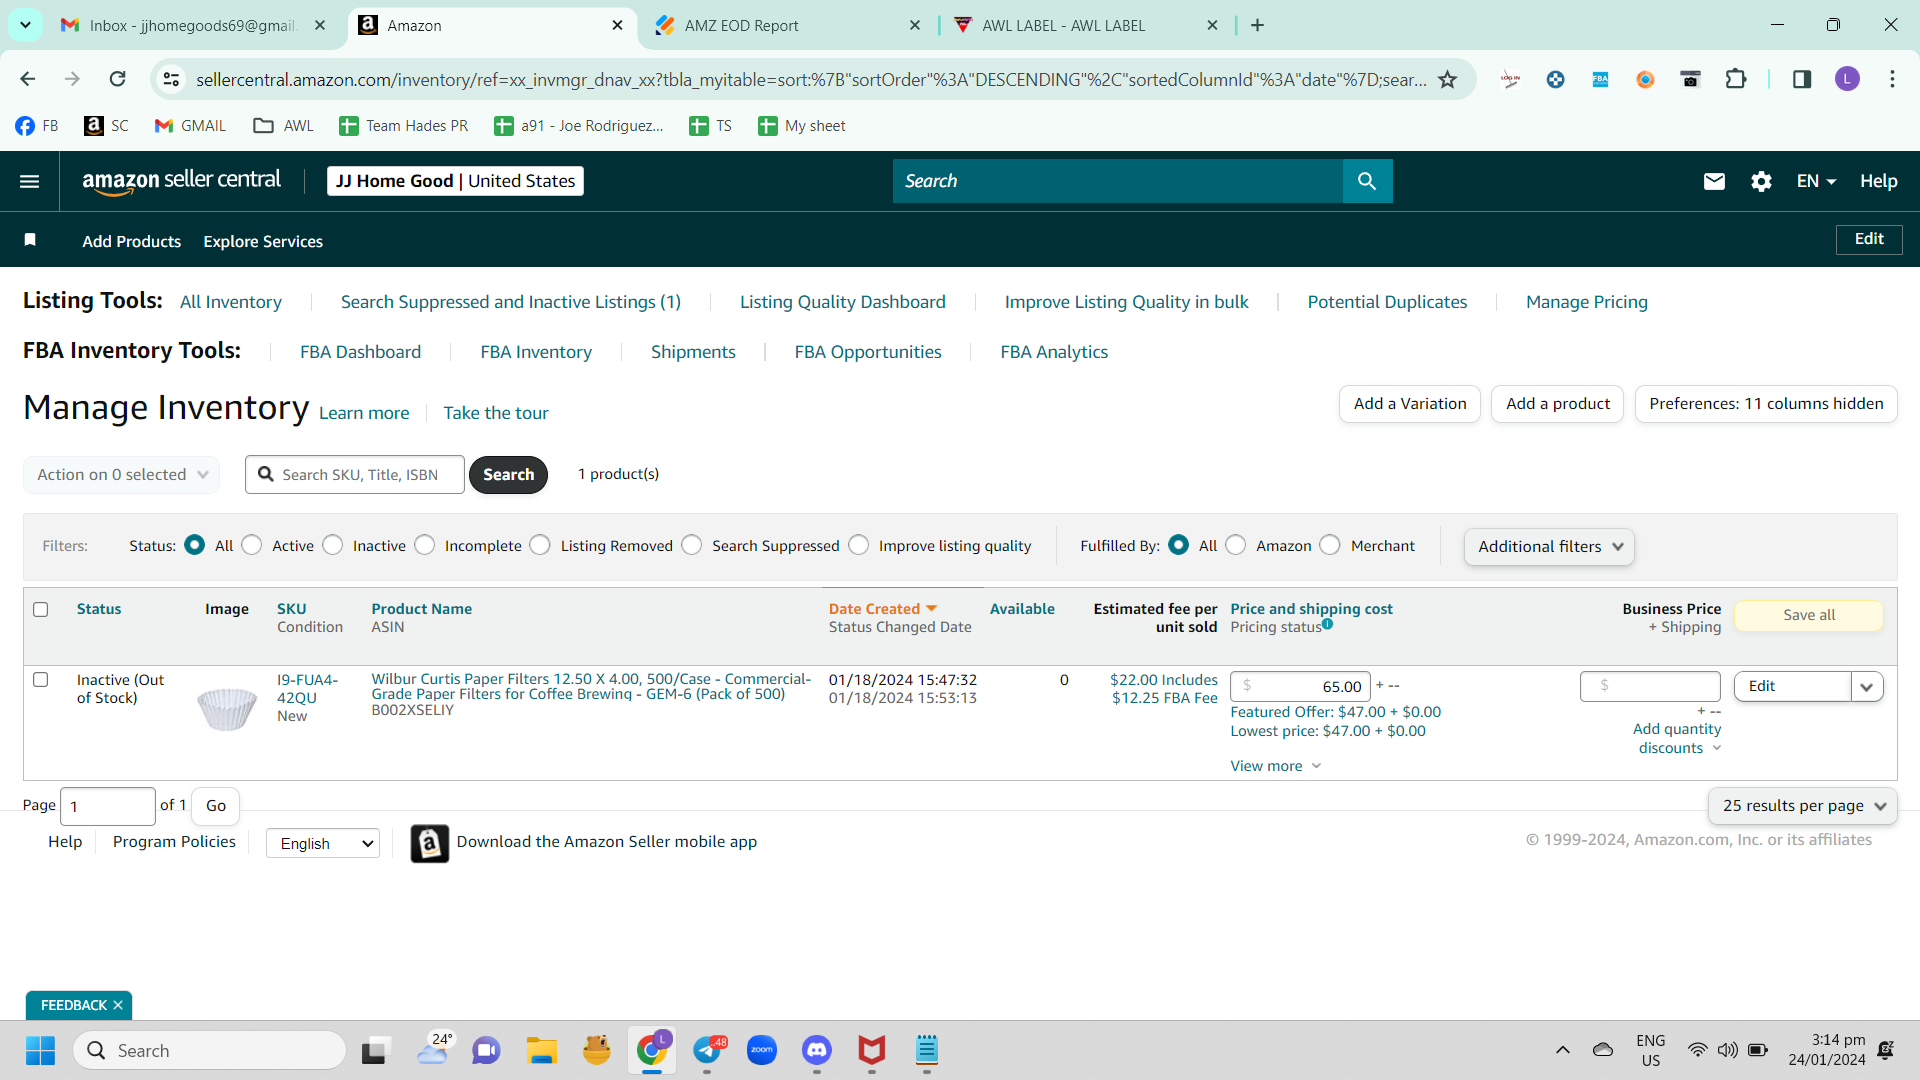Bookmark this page with the star icon

point(1447,79)
